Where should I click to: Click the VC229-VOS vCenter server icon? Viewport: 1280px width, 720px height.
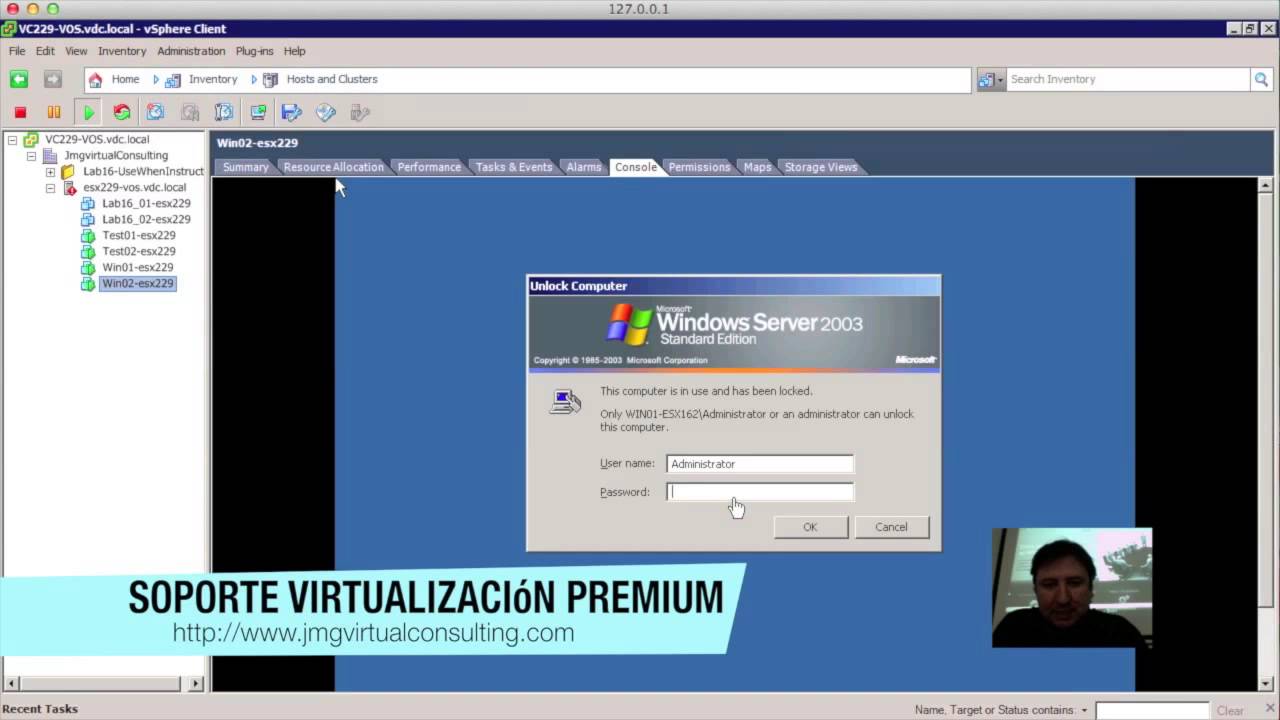pos(30,140)
